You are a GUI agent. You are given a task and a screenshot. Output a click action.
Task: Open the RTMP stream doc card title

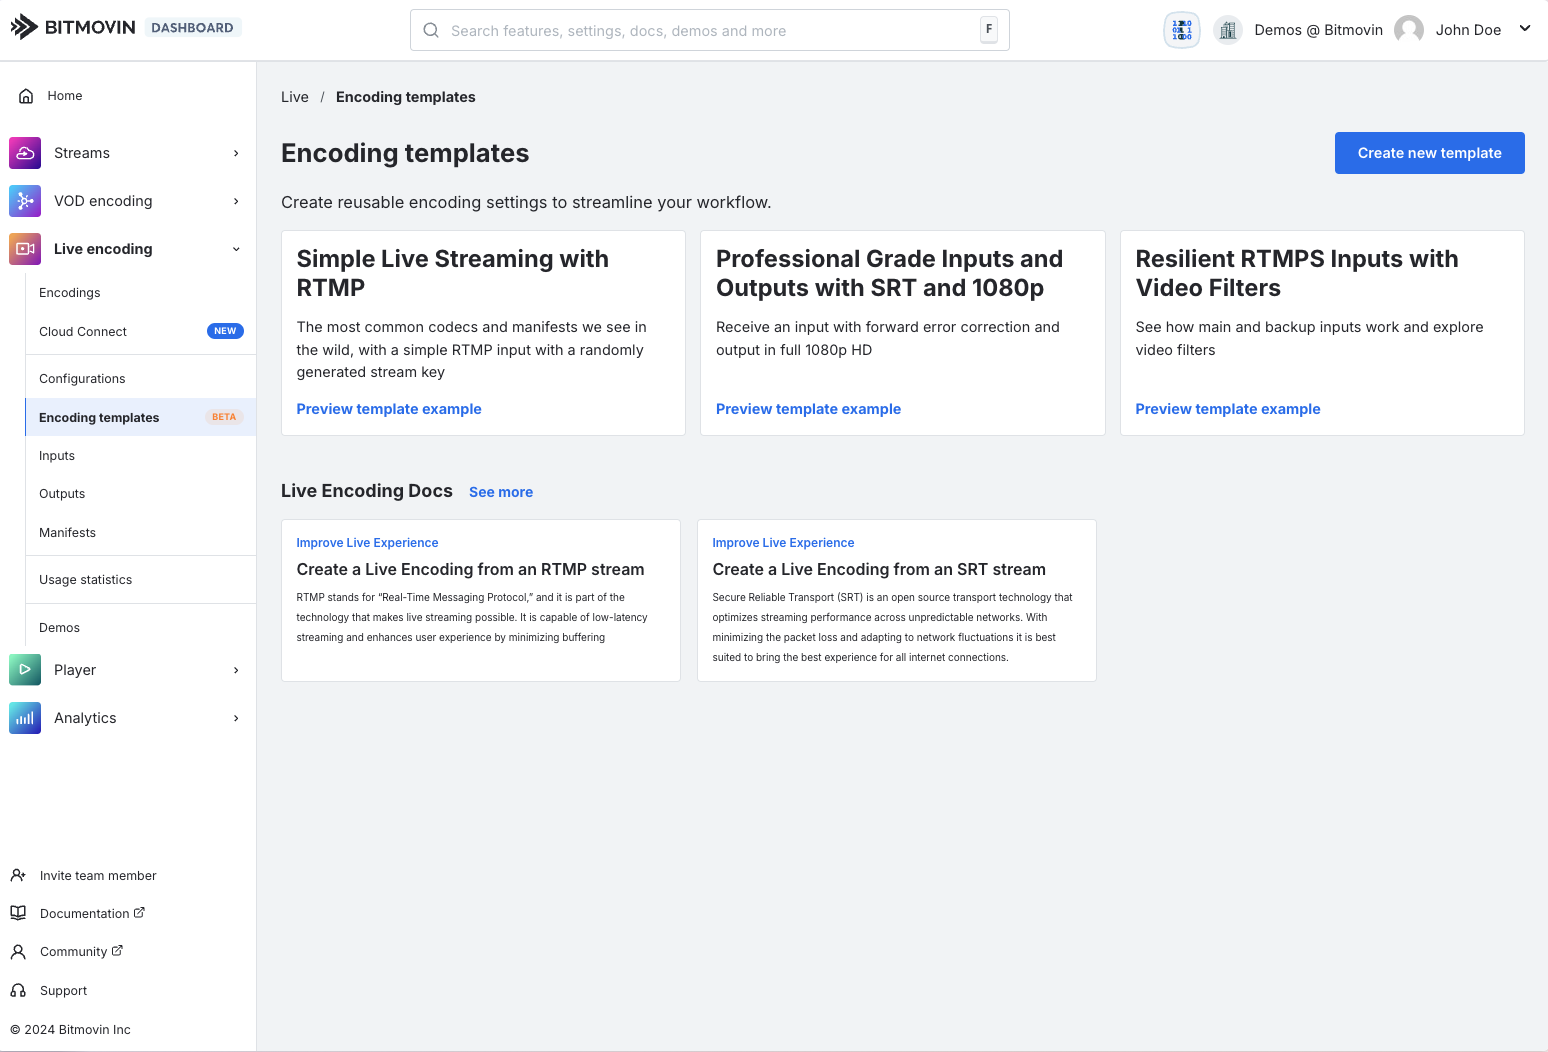[x=470, y=569]
